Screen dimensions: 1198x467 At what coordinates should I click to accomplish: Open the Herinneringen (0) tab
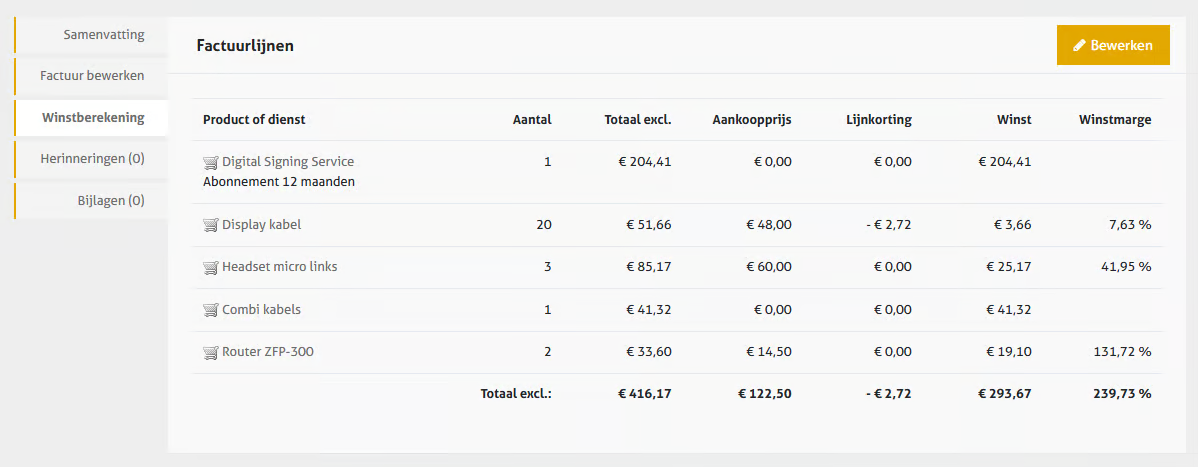click(92, 159)
